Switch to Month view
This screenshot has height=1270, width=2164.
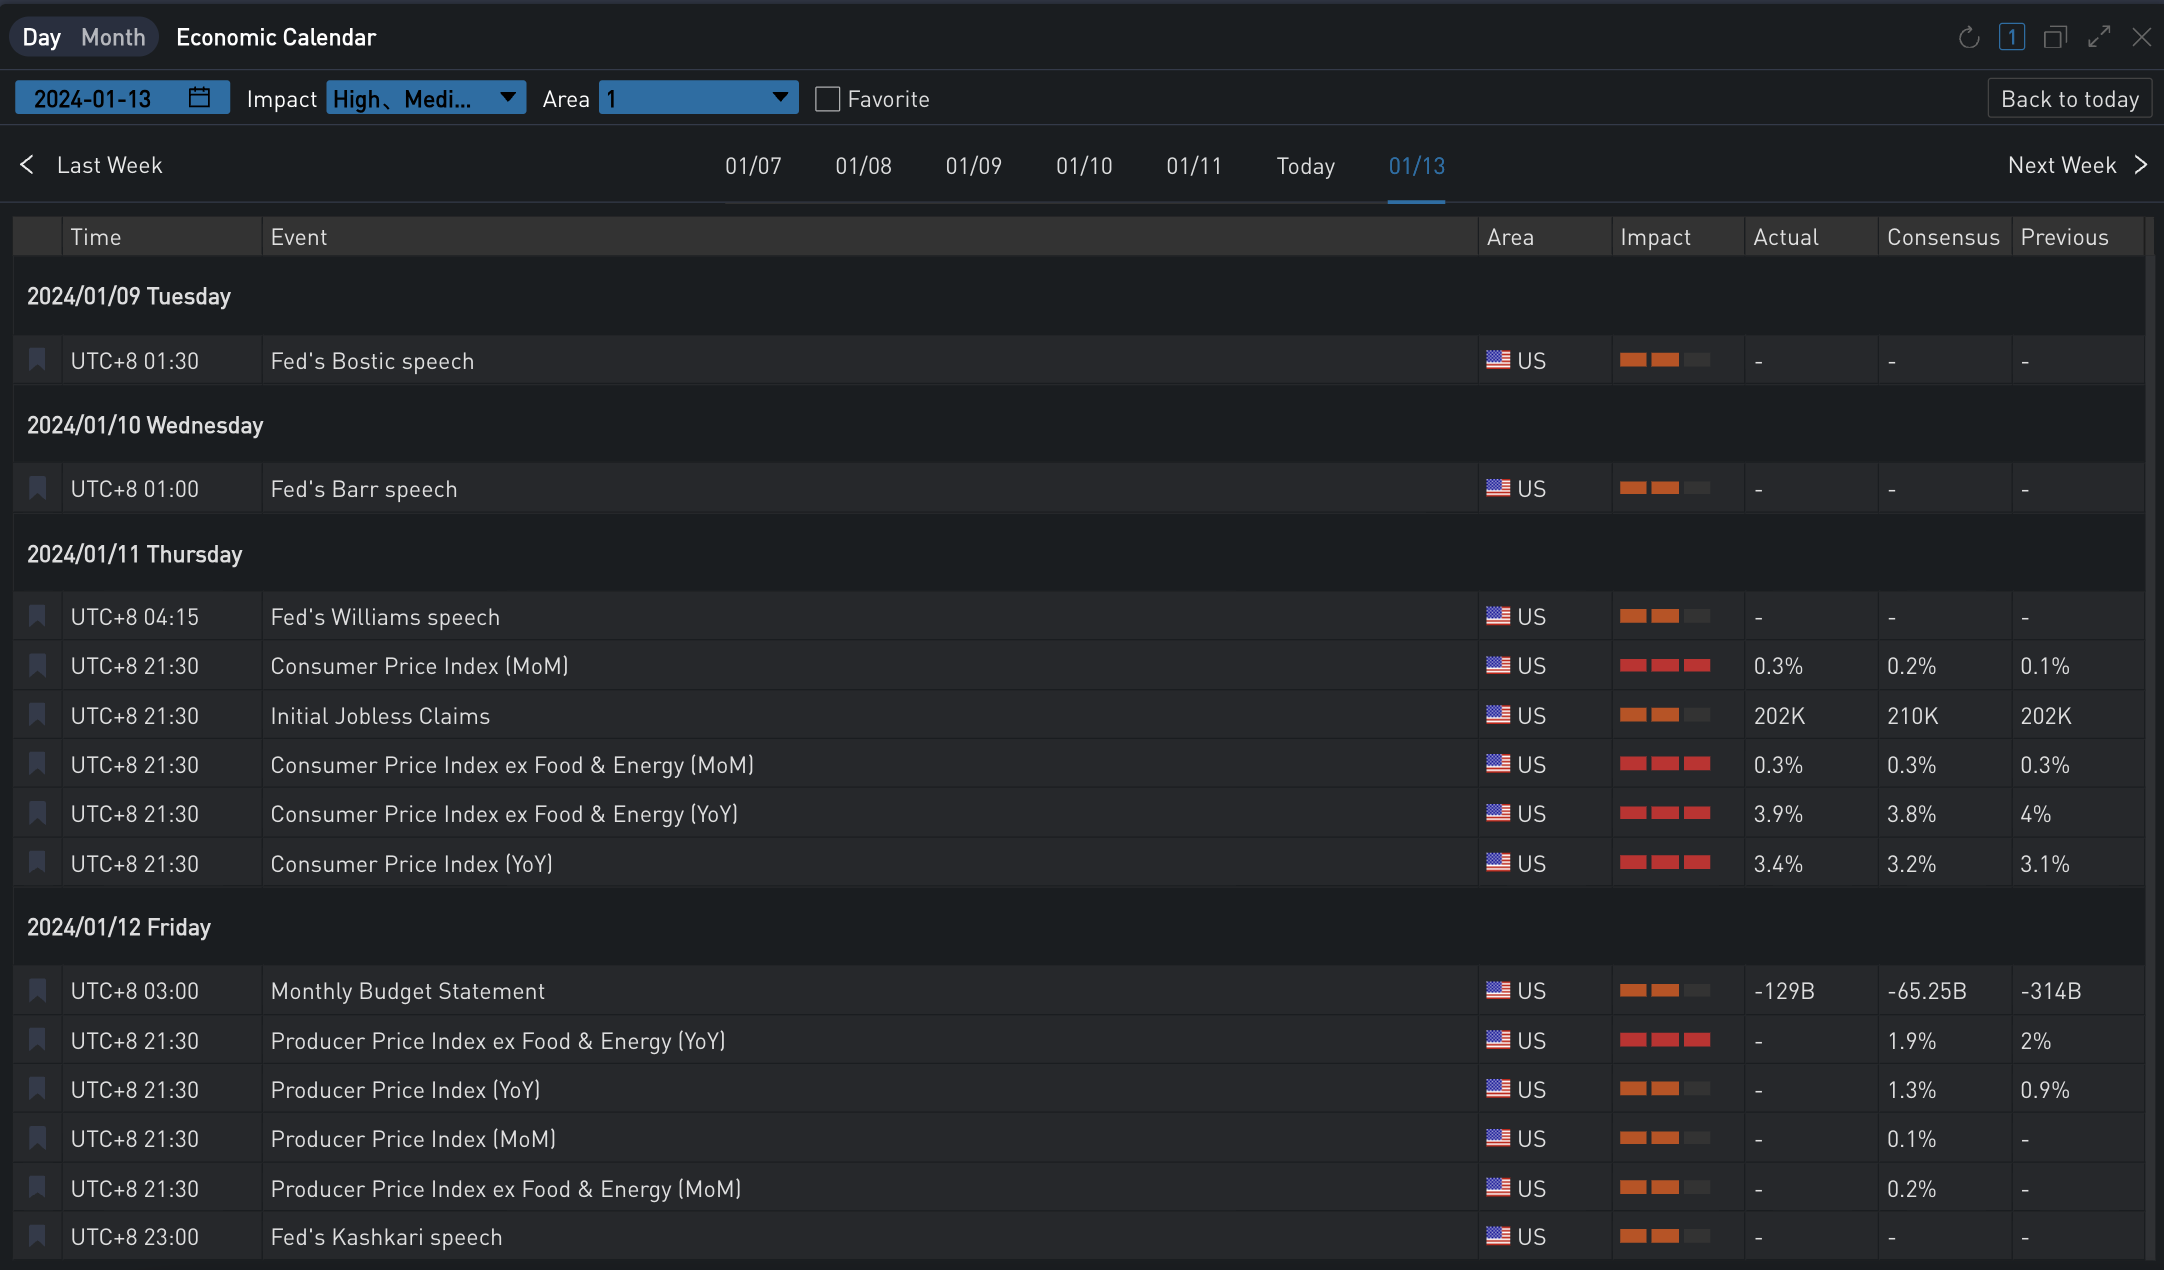pyautogui.click(x=113, y=38)
